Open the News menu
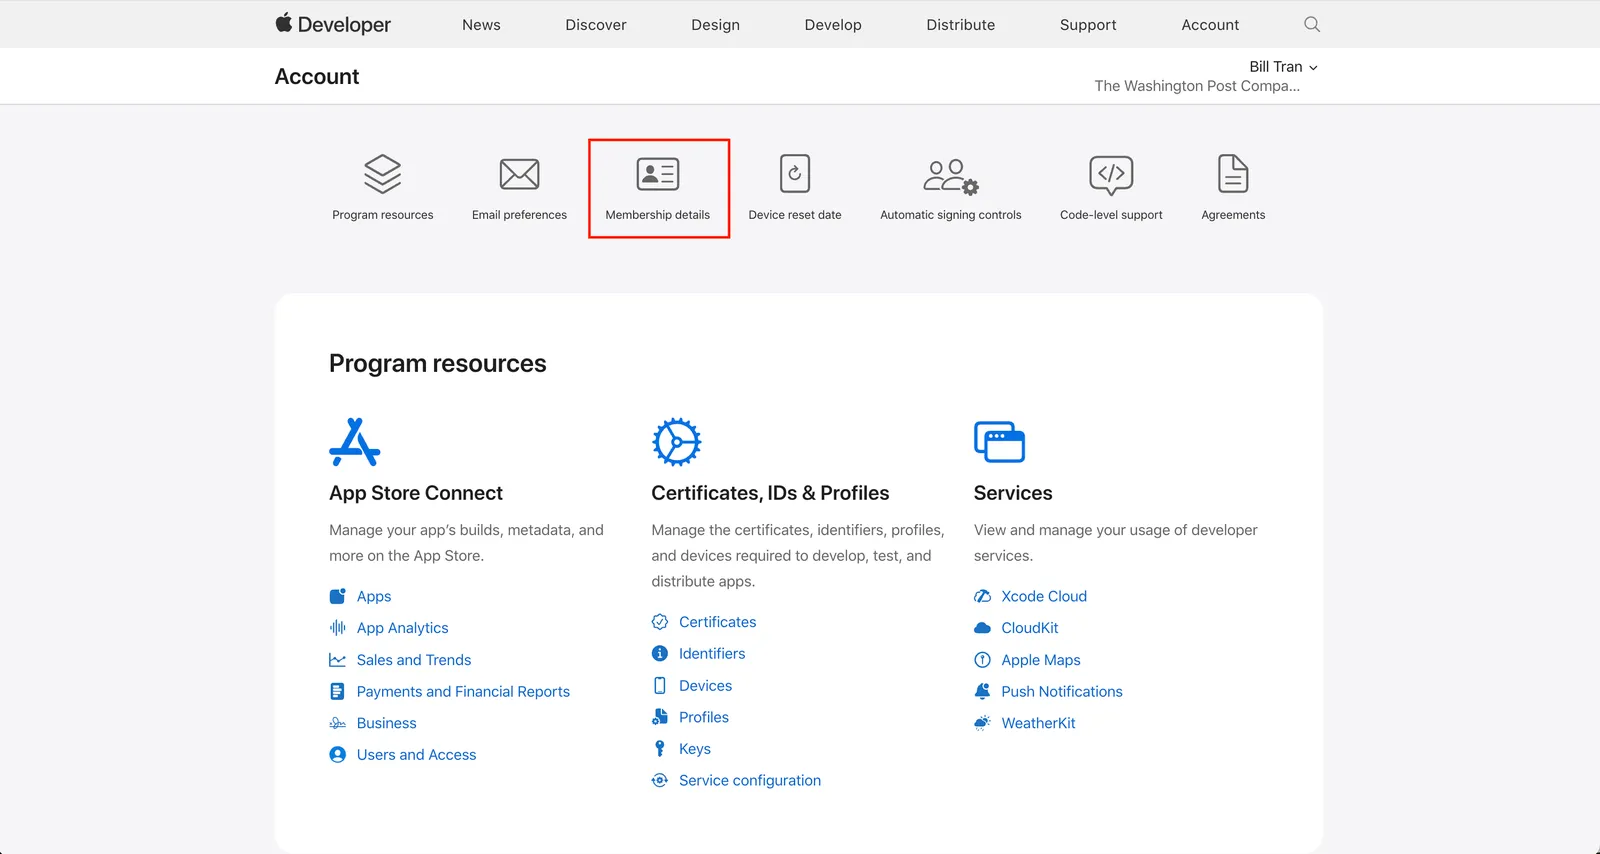The width and height of the screenshot is (1600, 854). [x=481, y=25]
